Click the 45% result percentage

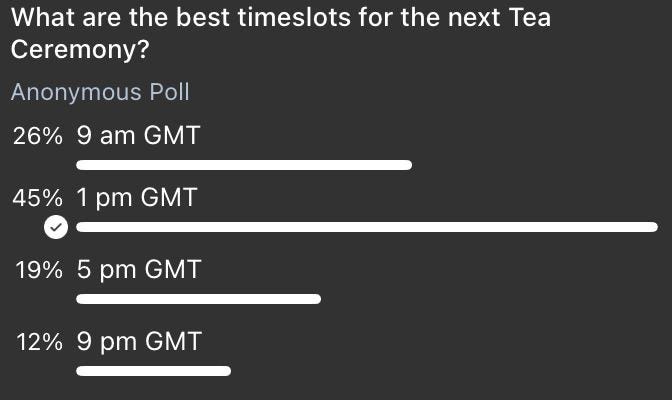[x=38, y=198]
